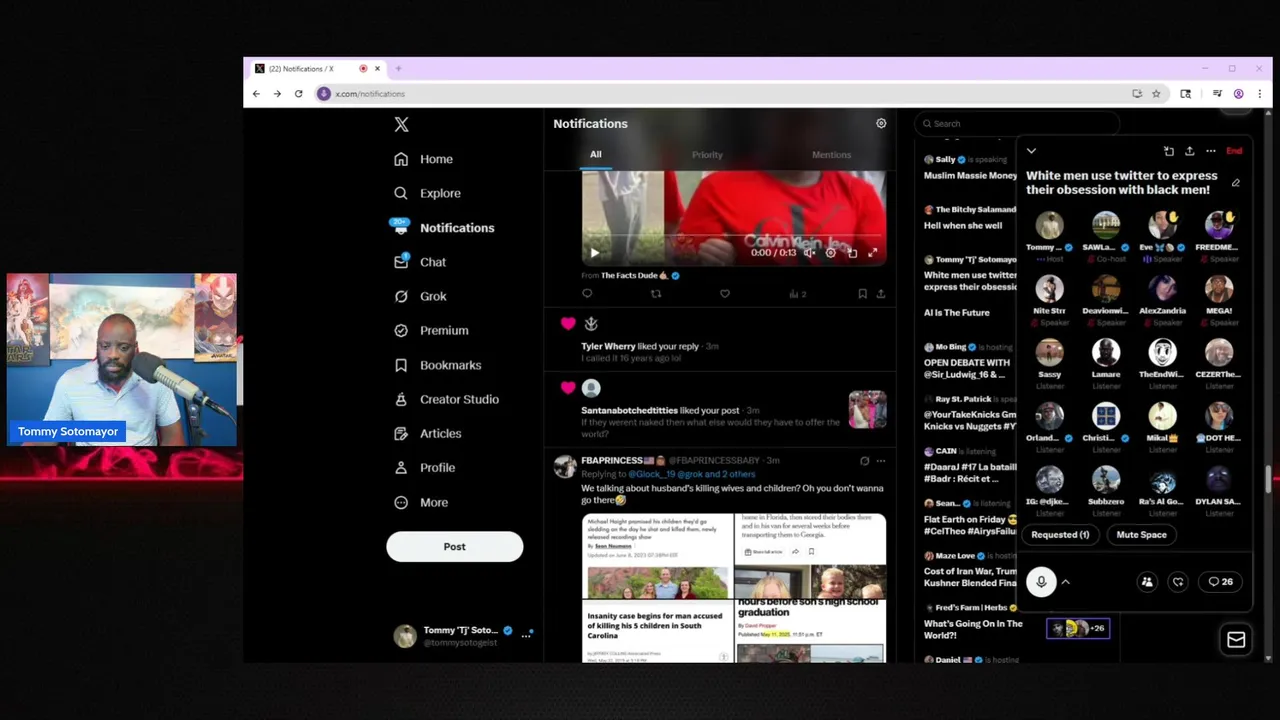View analytics on the video post
1280x720 pixels.
[797, 294]
